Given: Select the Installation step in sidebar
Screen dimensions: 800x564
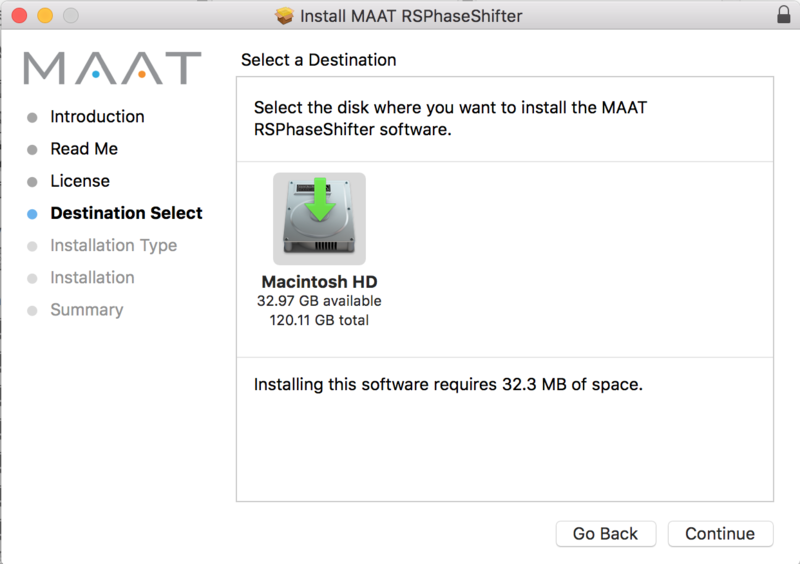Looking at the screenshot, I should coord(92,278).
